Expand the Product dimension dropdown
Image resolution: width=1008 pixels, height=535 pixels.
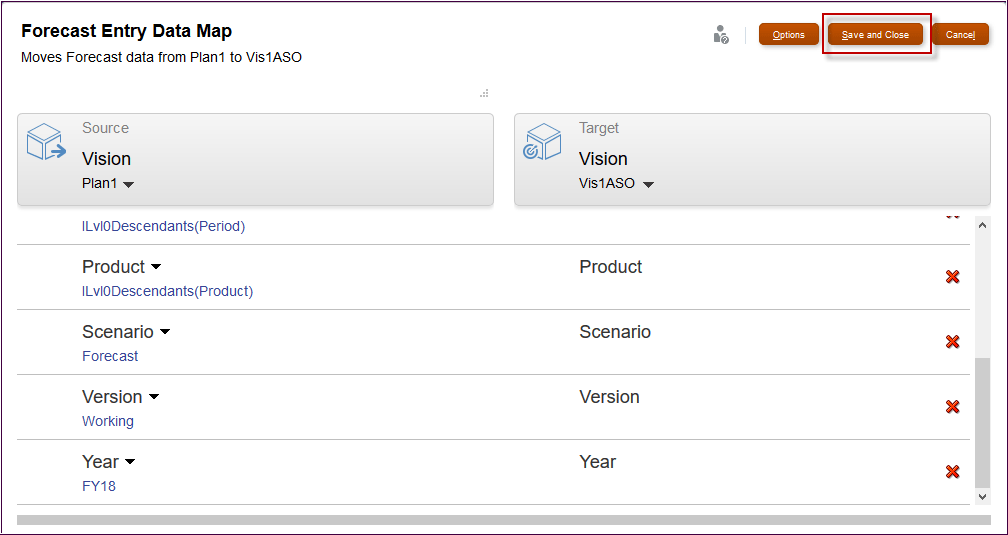pos(156,267)
